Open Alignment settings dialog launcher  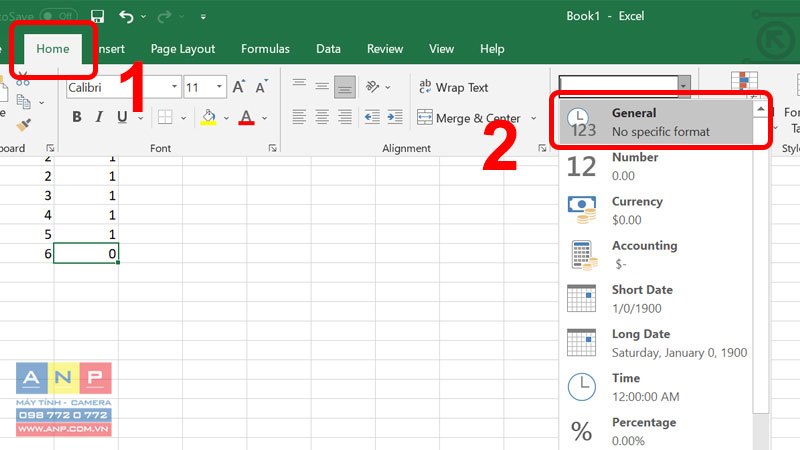[x=542, y=148]
